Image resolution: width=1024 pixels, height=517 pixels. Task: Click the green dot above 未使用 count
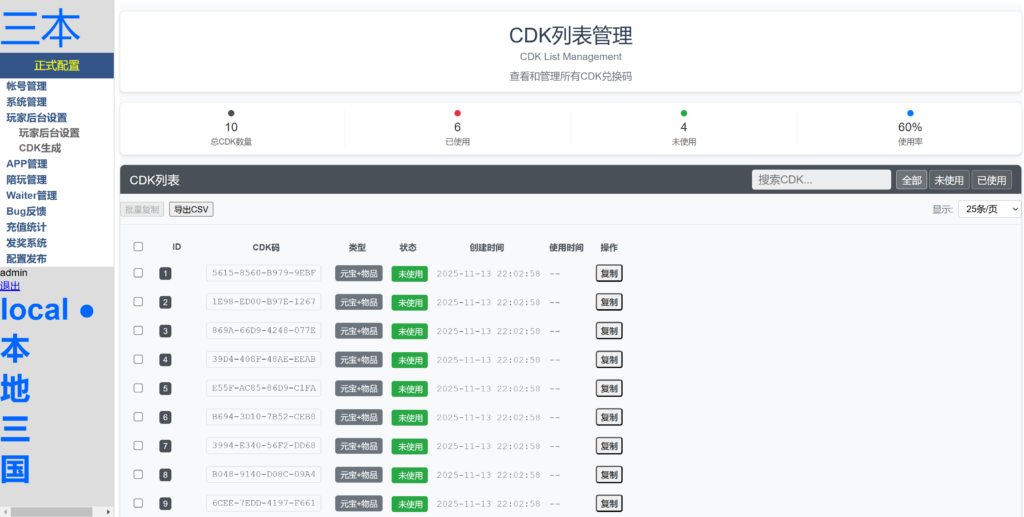click(684, 114)
